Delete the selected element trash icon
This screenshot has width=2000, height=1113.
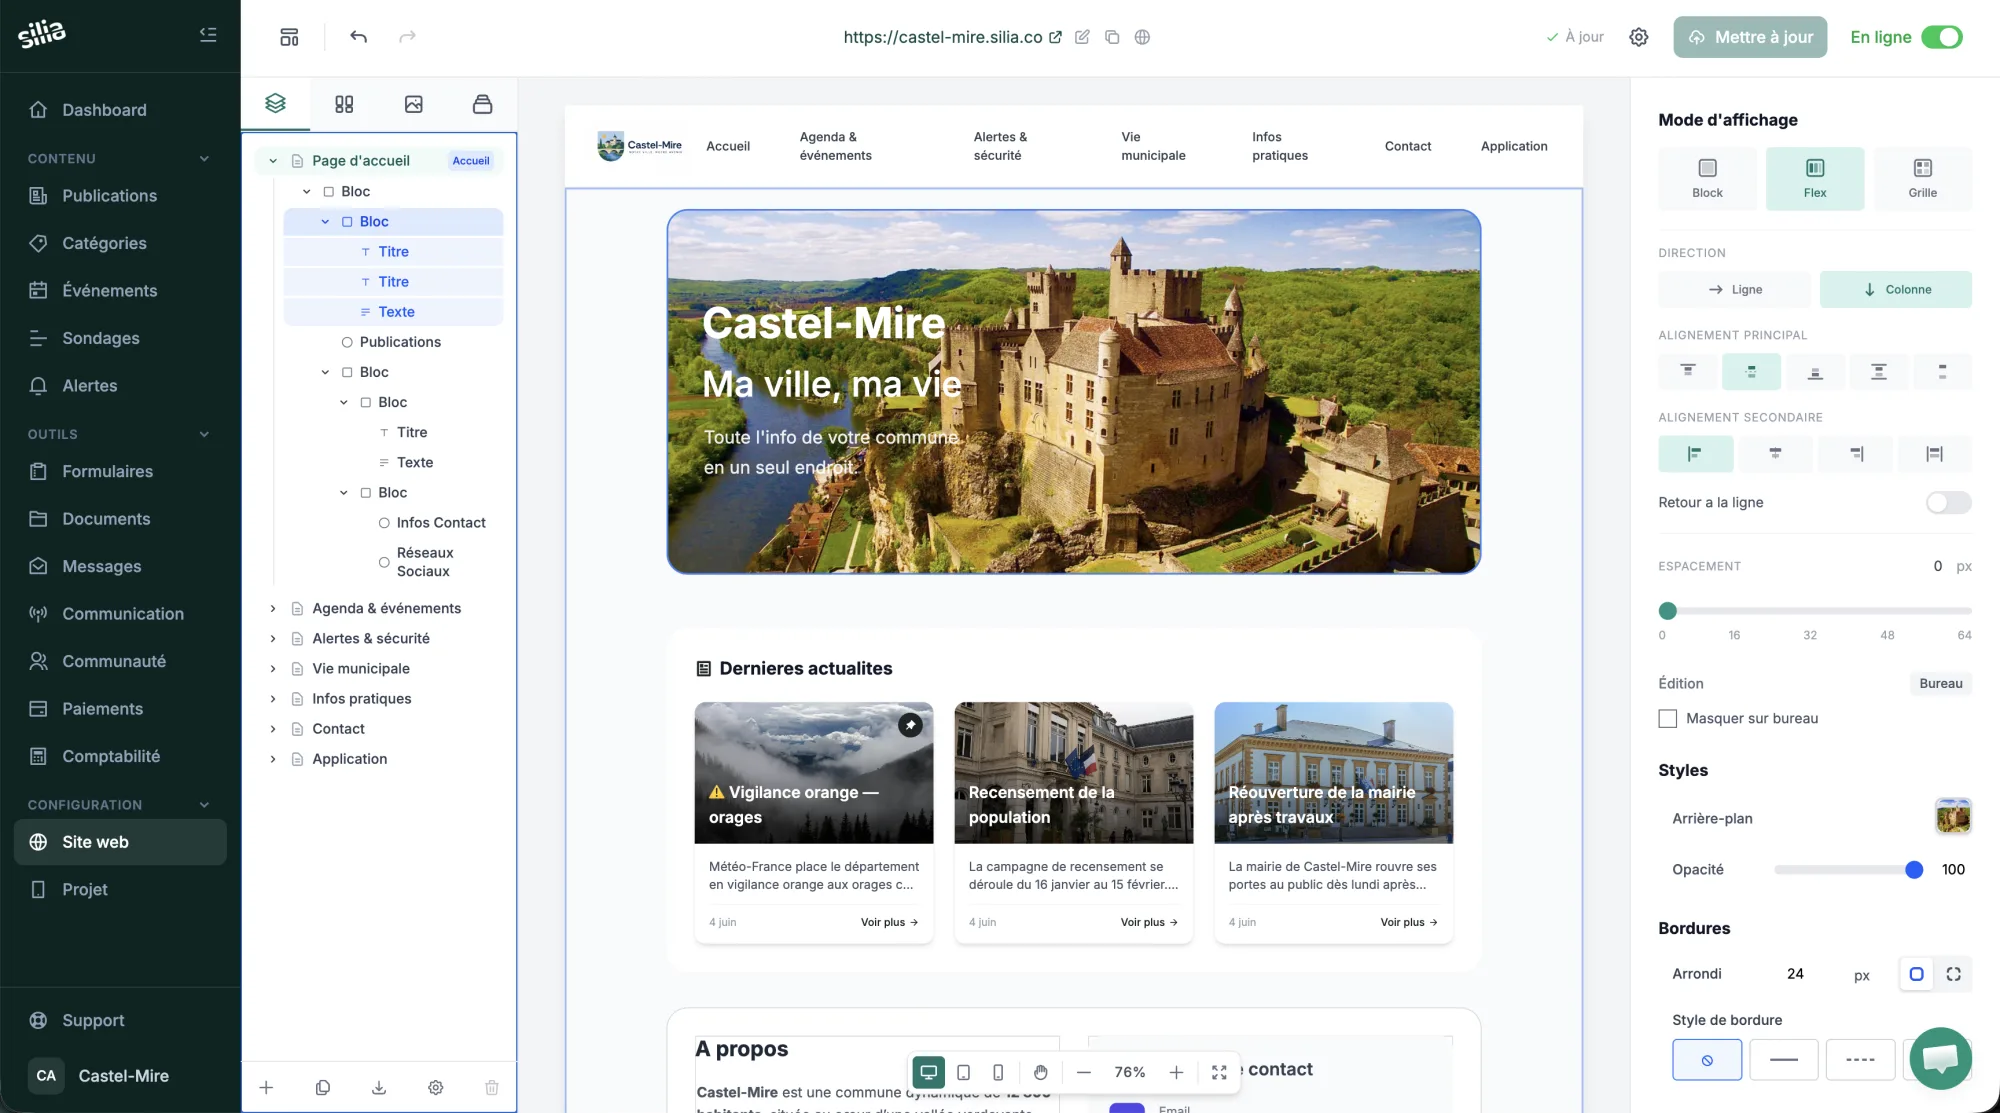(492, 1087)
